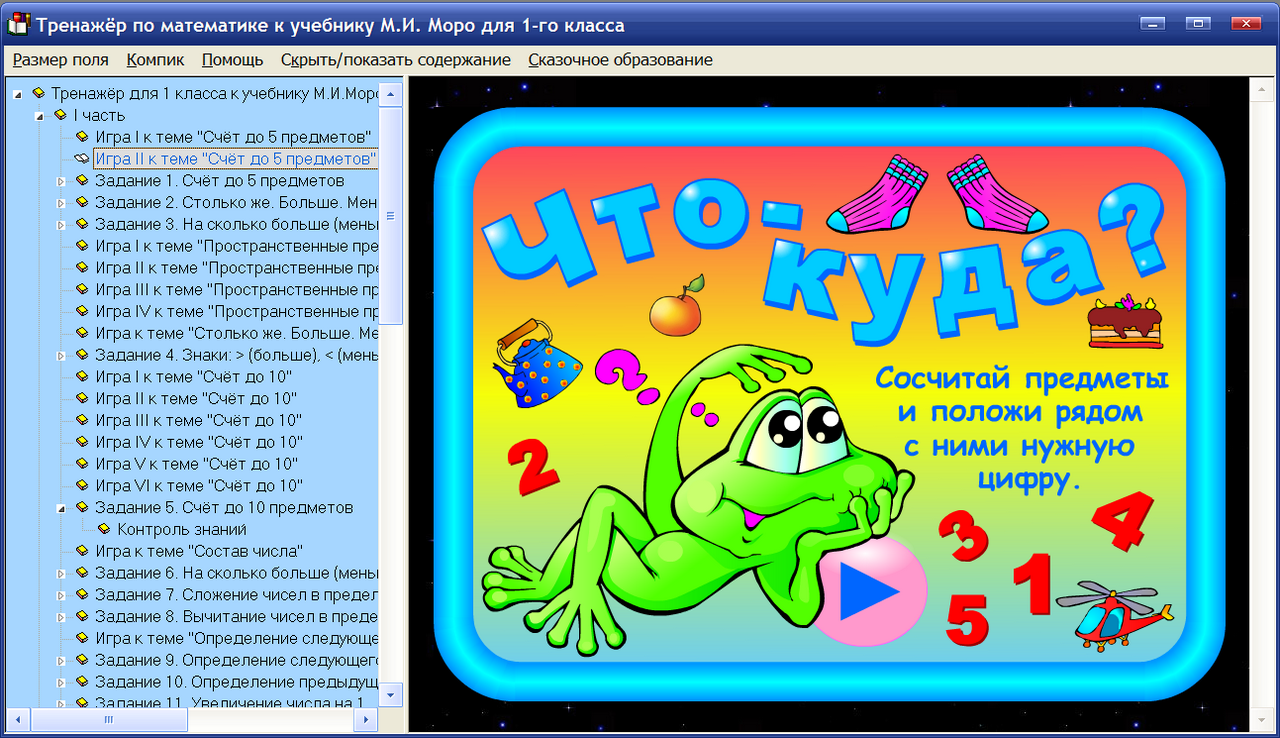
Task: Click open-book icon of Игра II "Счёт до 5 предметов"
Action: pyautogui.click(x=82, y=159)
